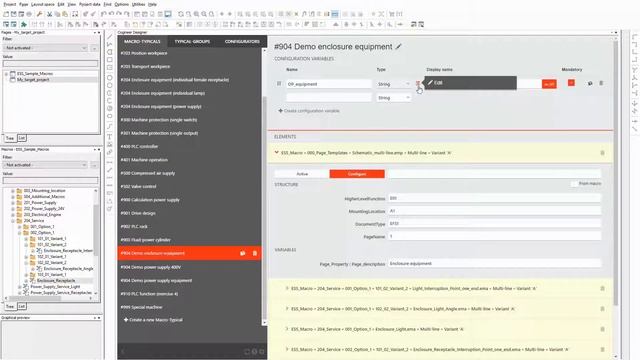Click the print icon in top toolbar
Screen dimensions: 640x360
29,14
